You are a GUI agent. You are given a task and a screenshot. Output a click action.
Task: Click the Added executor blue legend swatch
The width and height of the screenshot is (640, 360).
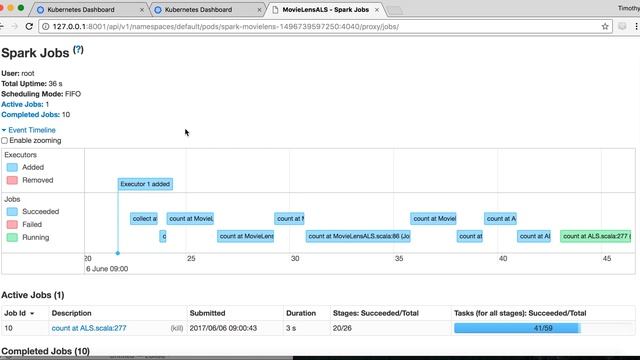pyautogui.click(x=12, y=167)
